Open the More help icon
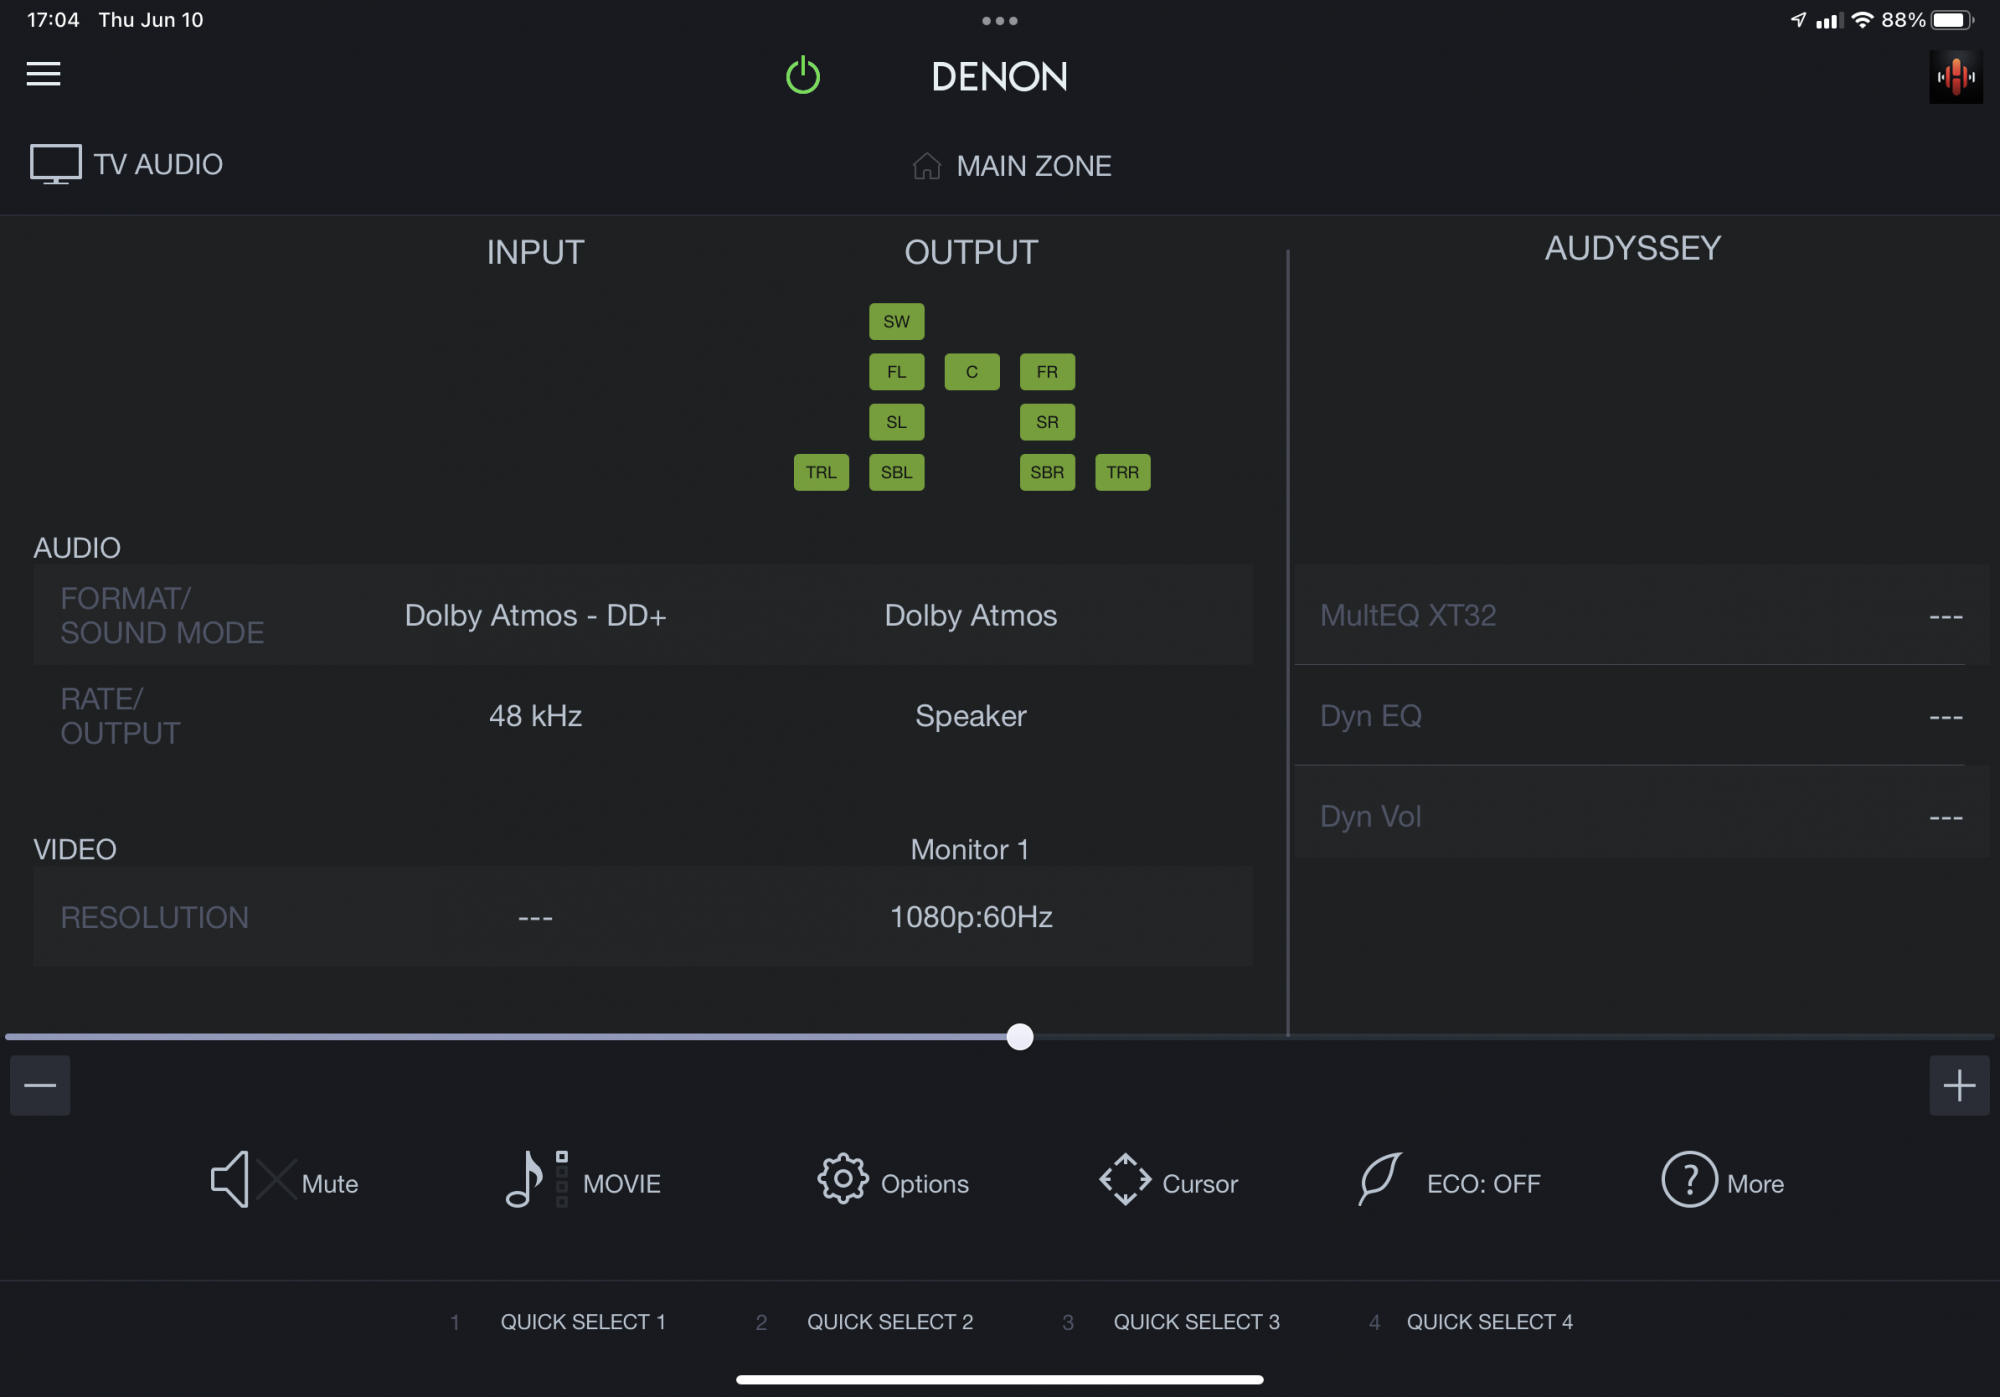Viewport: 2000px width, 1397px height. 1689,1180
